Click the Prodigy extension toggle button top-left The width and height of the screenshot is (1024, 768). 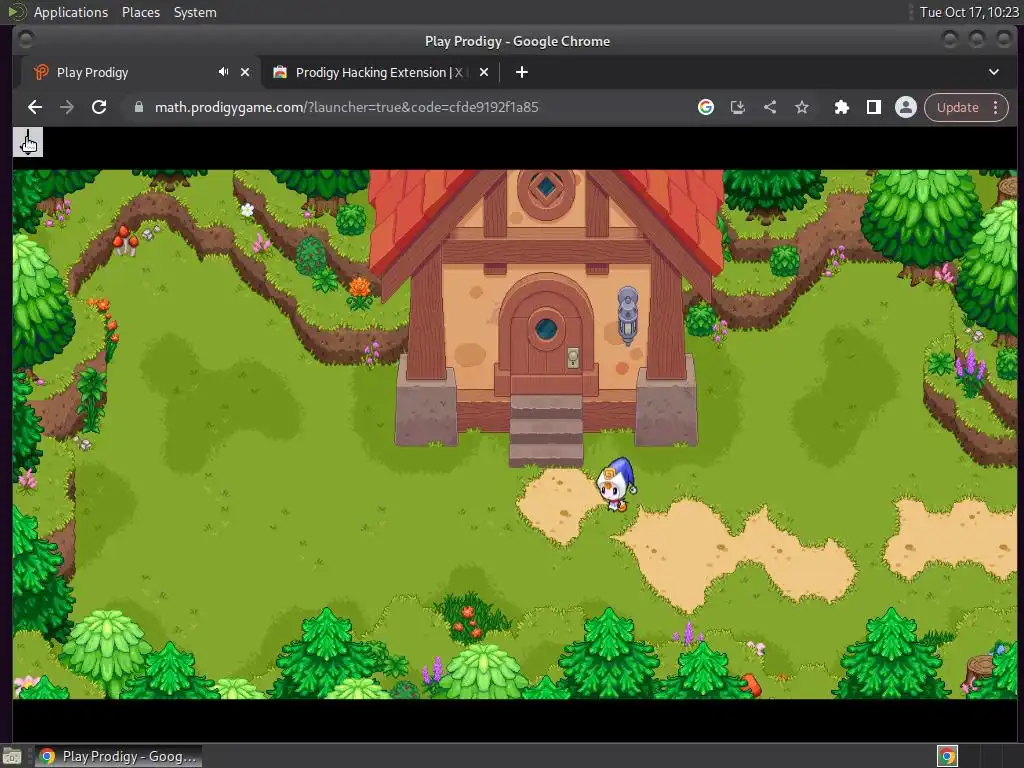pyautogui.click(x=28, y=142)
